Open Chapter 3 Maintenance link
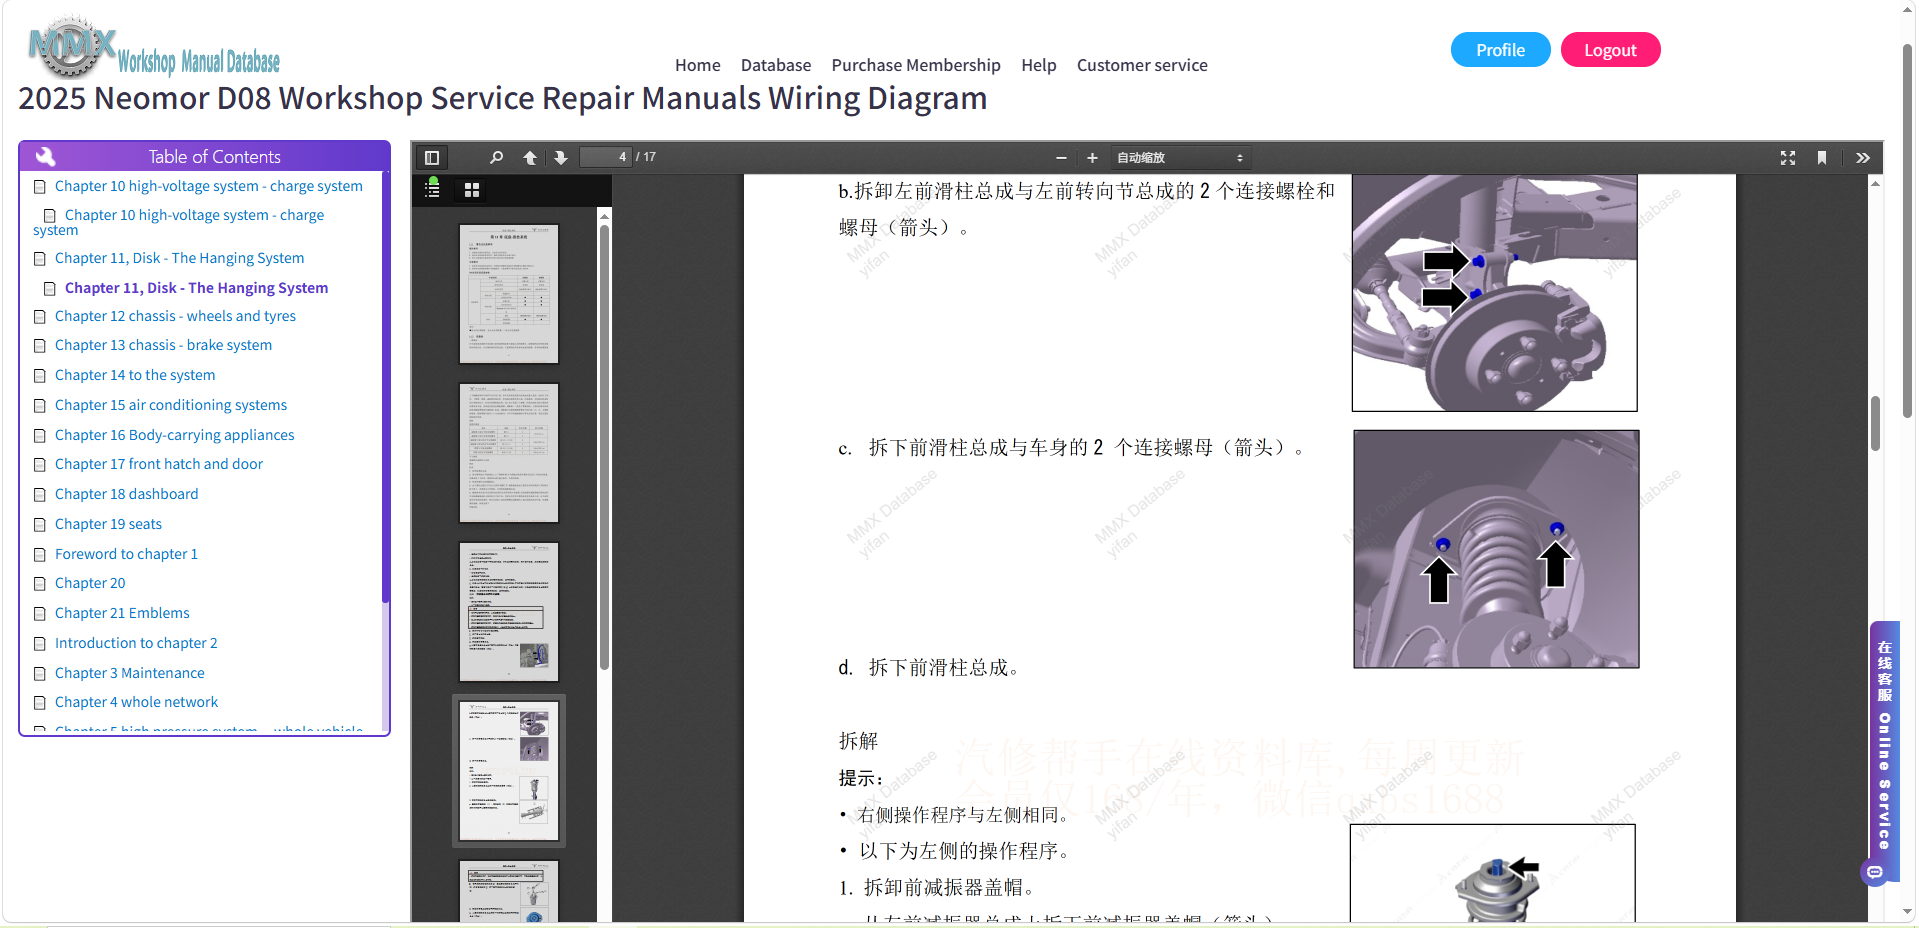The height and width of the screenshot is (928, 1919). (x=129, y=673)
